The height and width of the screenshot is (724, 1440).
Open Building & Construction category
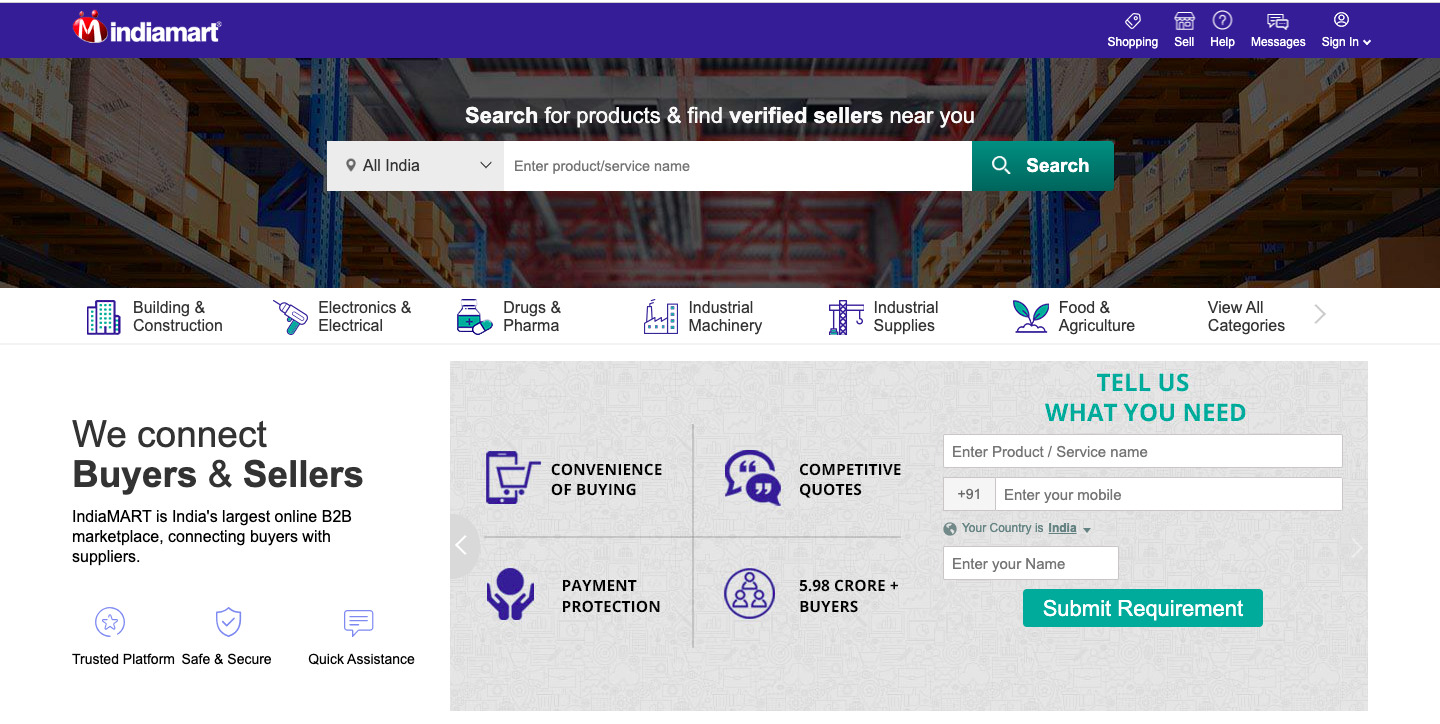click(155, 317)
